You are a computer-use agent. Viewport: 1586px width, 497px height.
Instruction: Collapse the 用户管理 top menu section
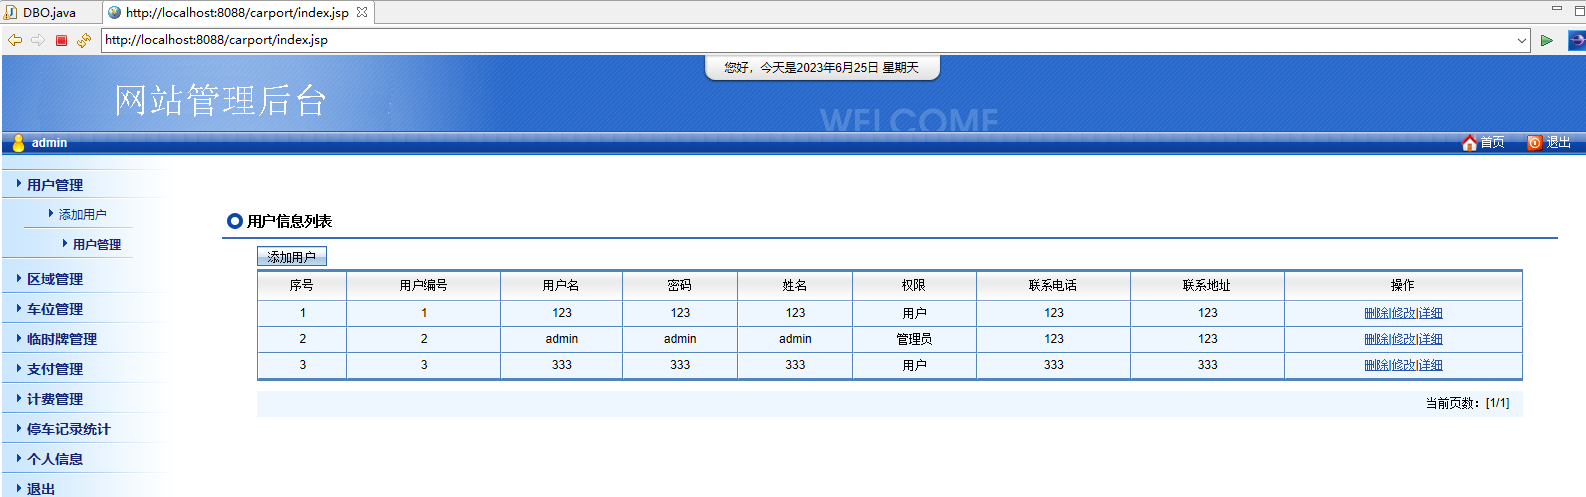[x=55, y=185]
